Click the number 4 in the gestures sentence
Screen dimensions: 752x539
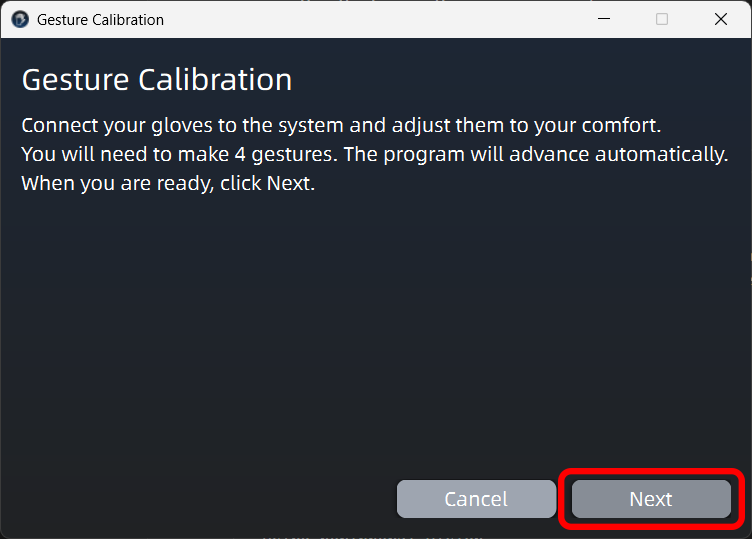pos(240,154)
